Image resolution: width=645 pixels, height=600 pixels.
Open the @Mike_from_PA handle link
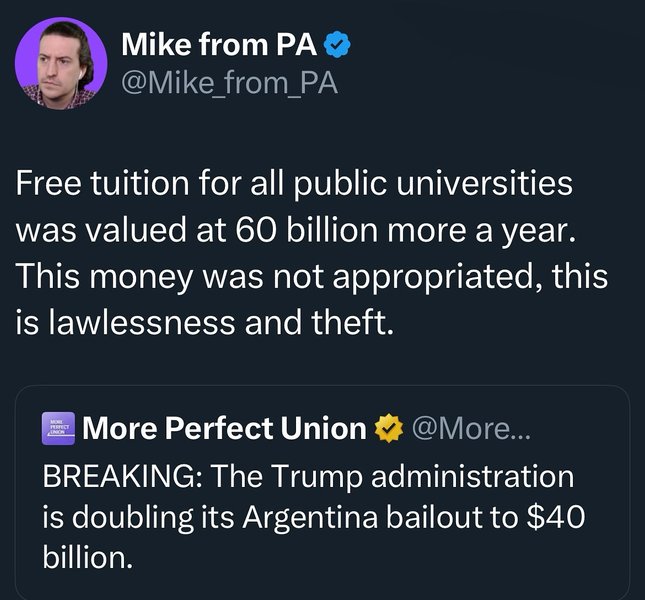(228, 83)
